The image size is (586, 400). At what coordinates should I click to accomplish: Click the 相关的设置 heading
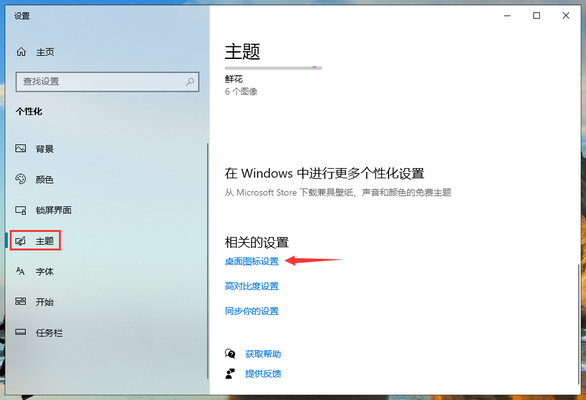(257, 242)
